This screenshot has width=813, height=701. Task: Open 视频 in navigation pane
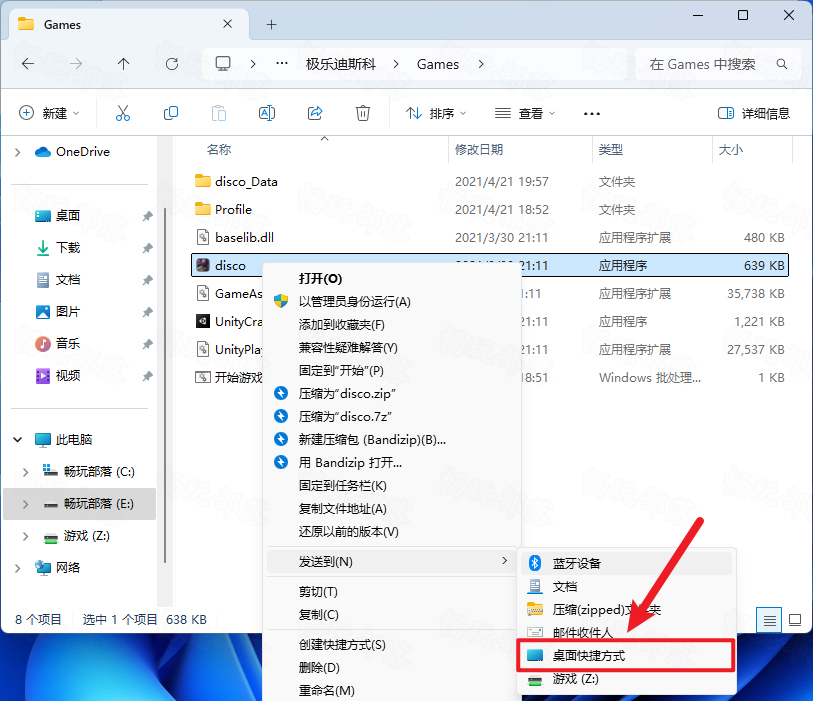click(x=68, y=375)
